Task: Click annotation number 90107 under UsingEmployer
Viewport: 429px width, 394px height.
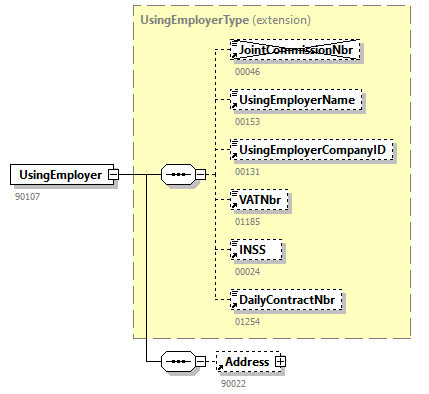Action: [x=27, y=197]
